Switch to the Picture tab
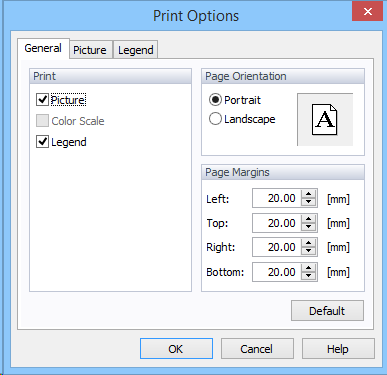387x375 pixels. point(90,50)
